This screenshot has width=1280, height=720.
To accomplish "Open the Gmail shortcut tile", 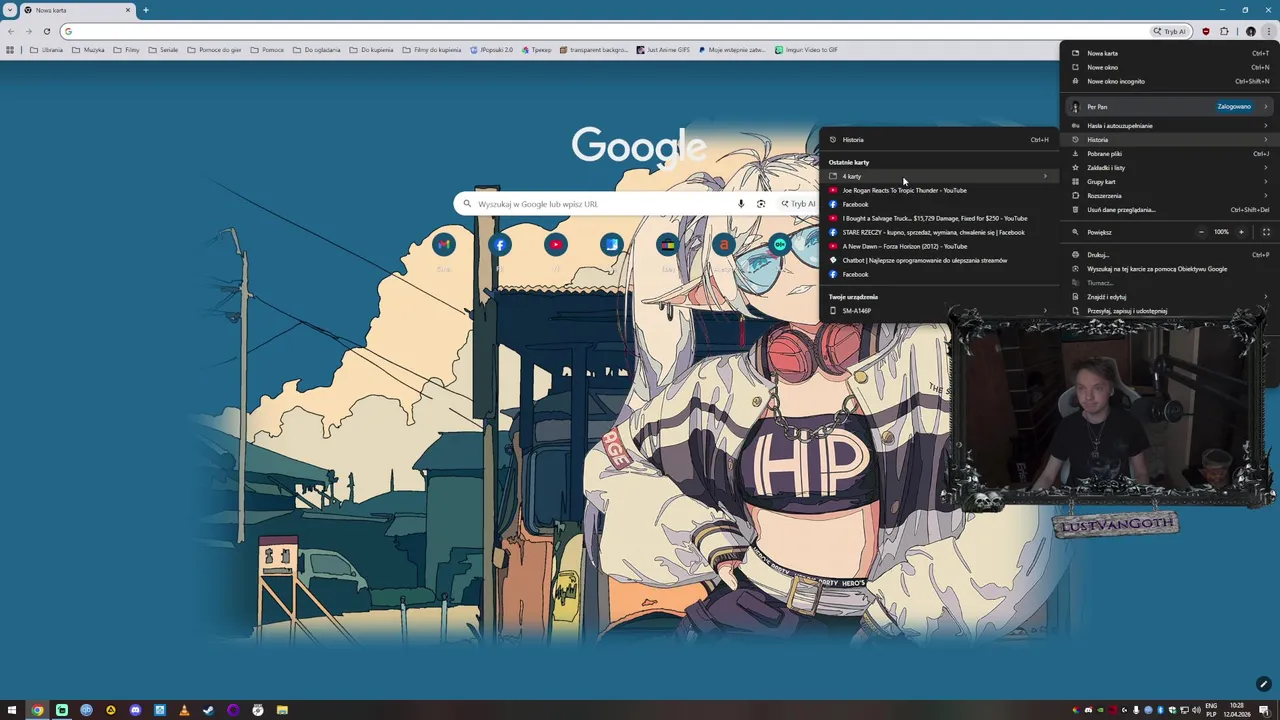I will pyautogui.click(x=444, y=245).
